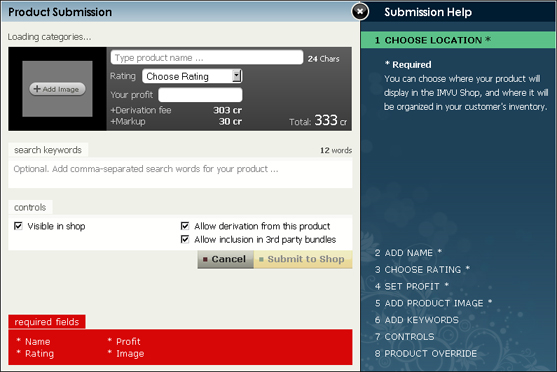Focus the product name input field
This screenshot has width=557, height=372.
coord(207,58)
